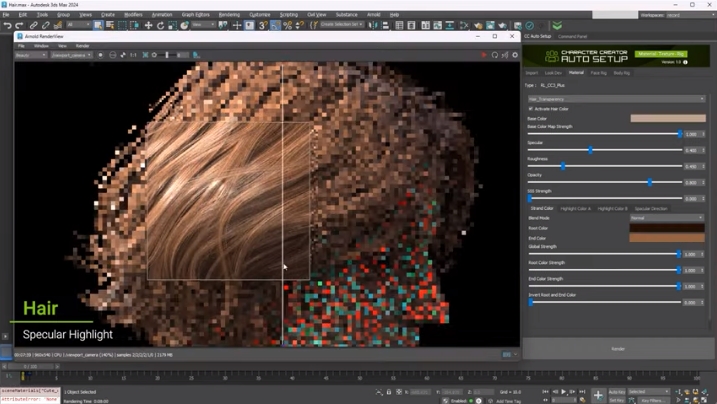Toggle Activate Hair Color checkbox
717x404 pixels.
(530, 109)
